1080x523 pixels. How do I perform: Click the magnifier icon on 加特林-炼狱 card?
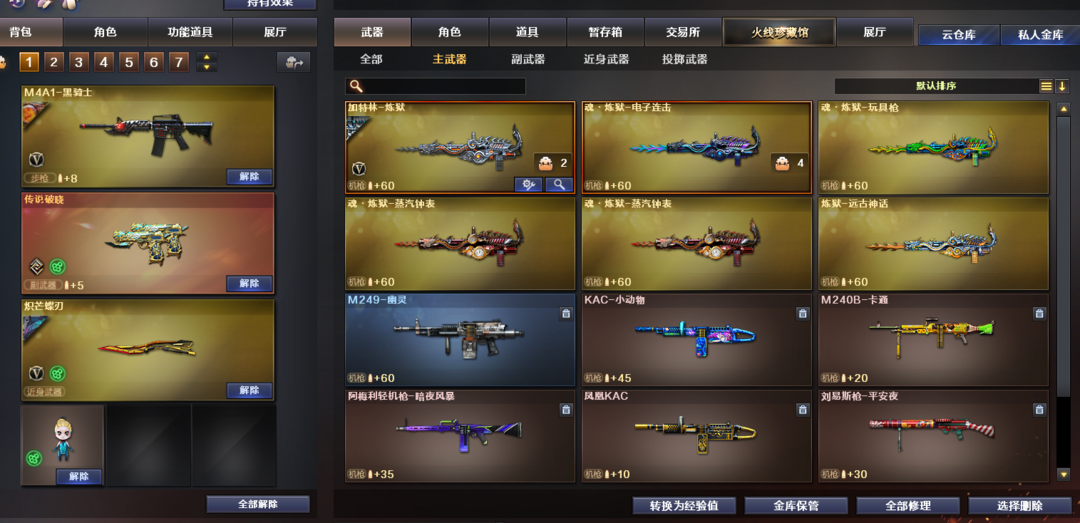tap(559, 185)
